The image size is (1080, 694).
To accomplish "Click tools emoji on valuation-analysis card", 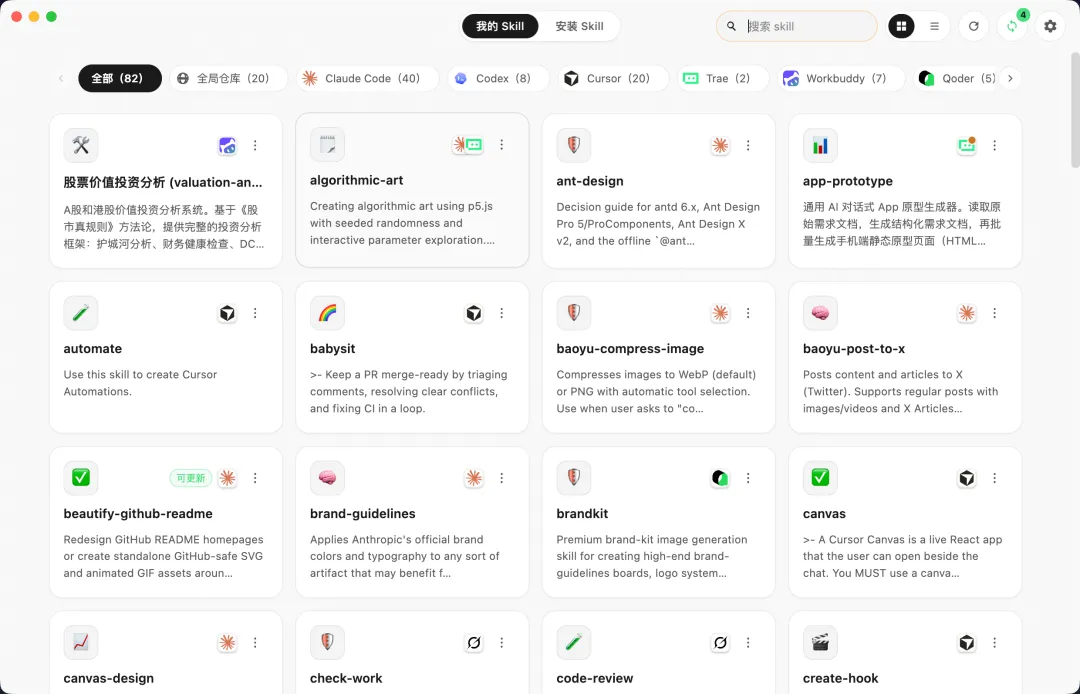I will tap(81, 145).
